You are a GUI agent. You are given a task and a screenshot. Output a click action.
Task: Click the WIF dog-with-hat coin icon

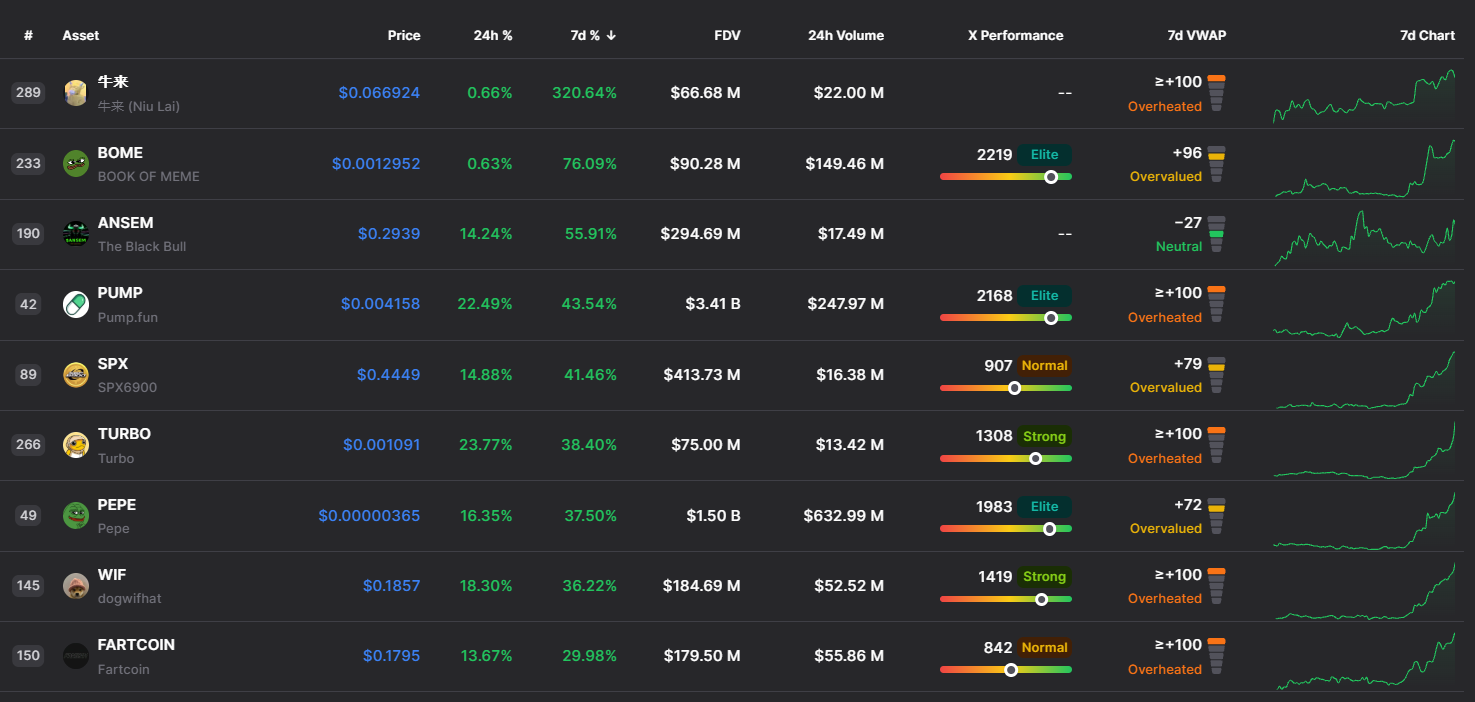[x=76, y=586]
